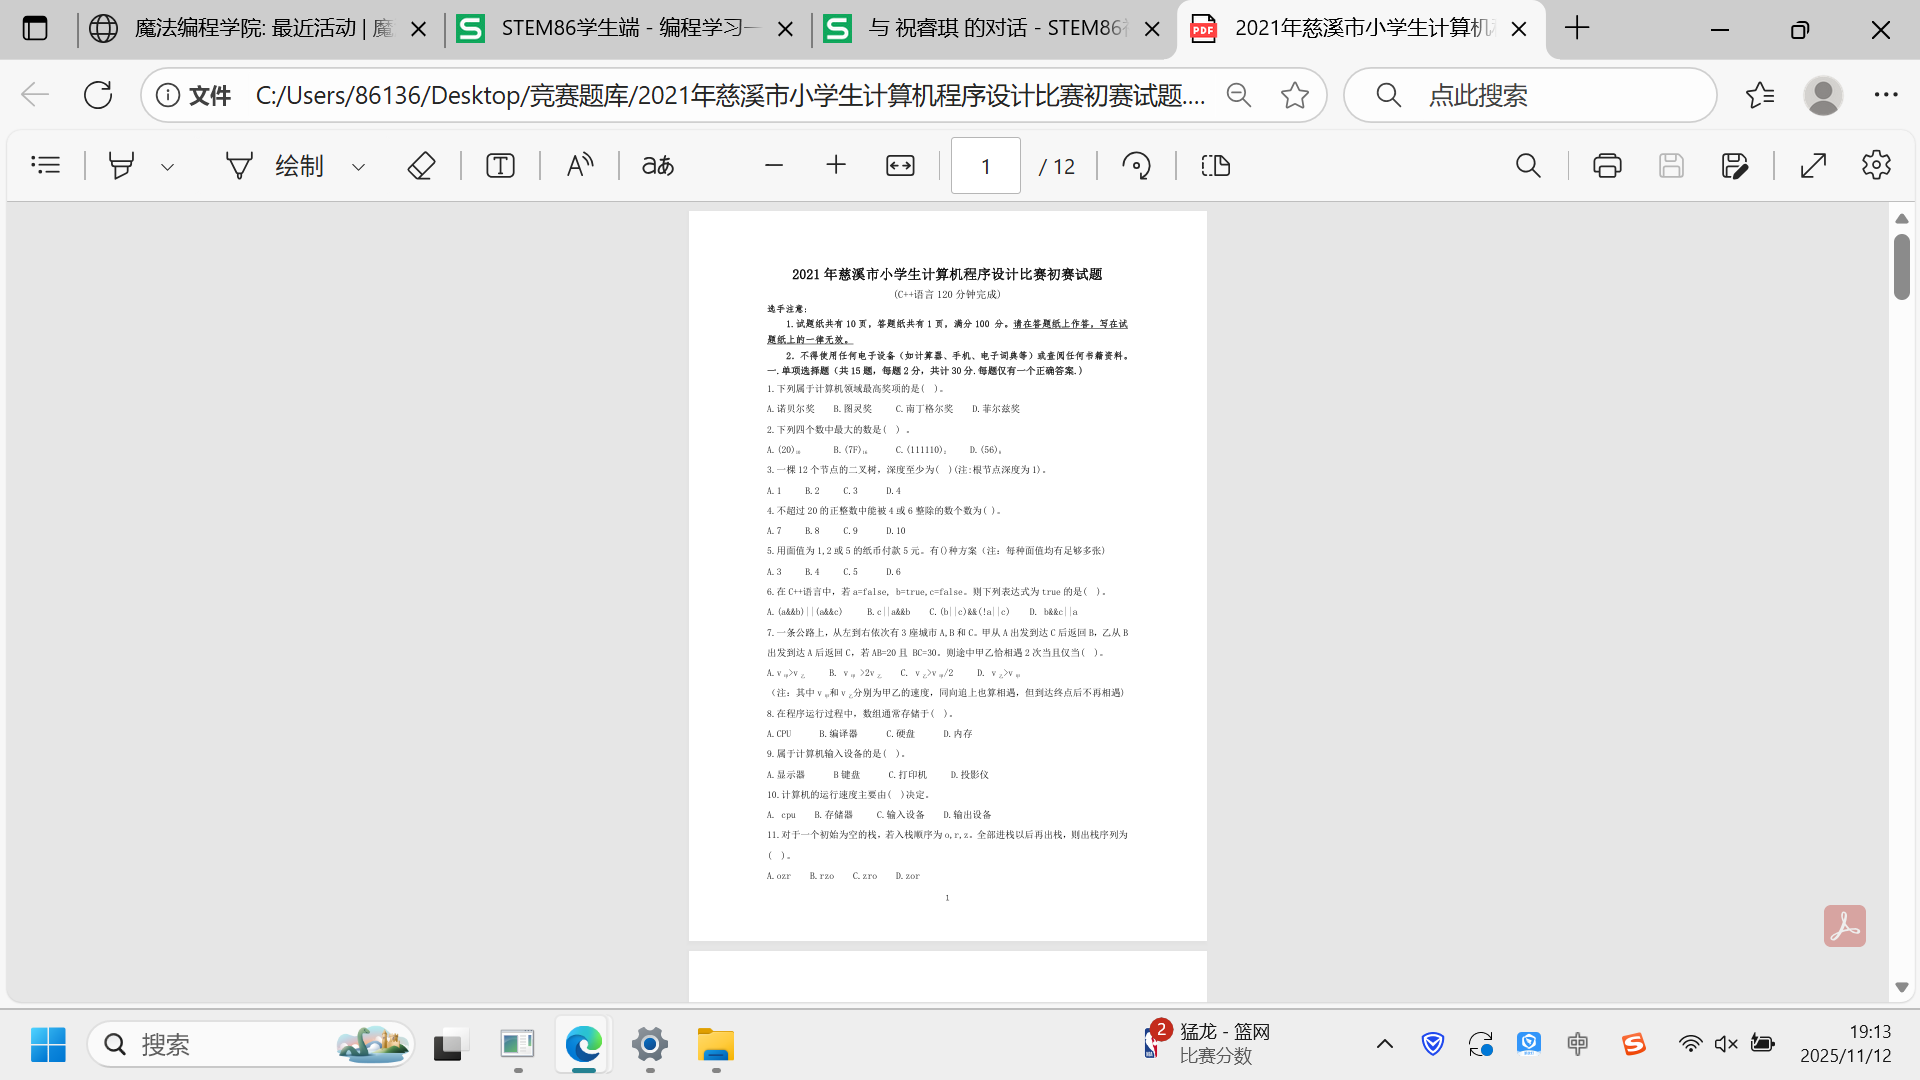Rotate the PDF page
Screen dimensions: 1920x1080
click(1136, 165)
